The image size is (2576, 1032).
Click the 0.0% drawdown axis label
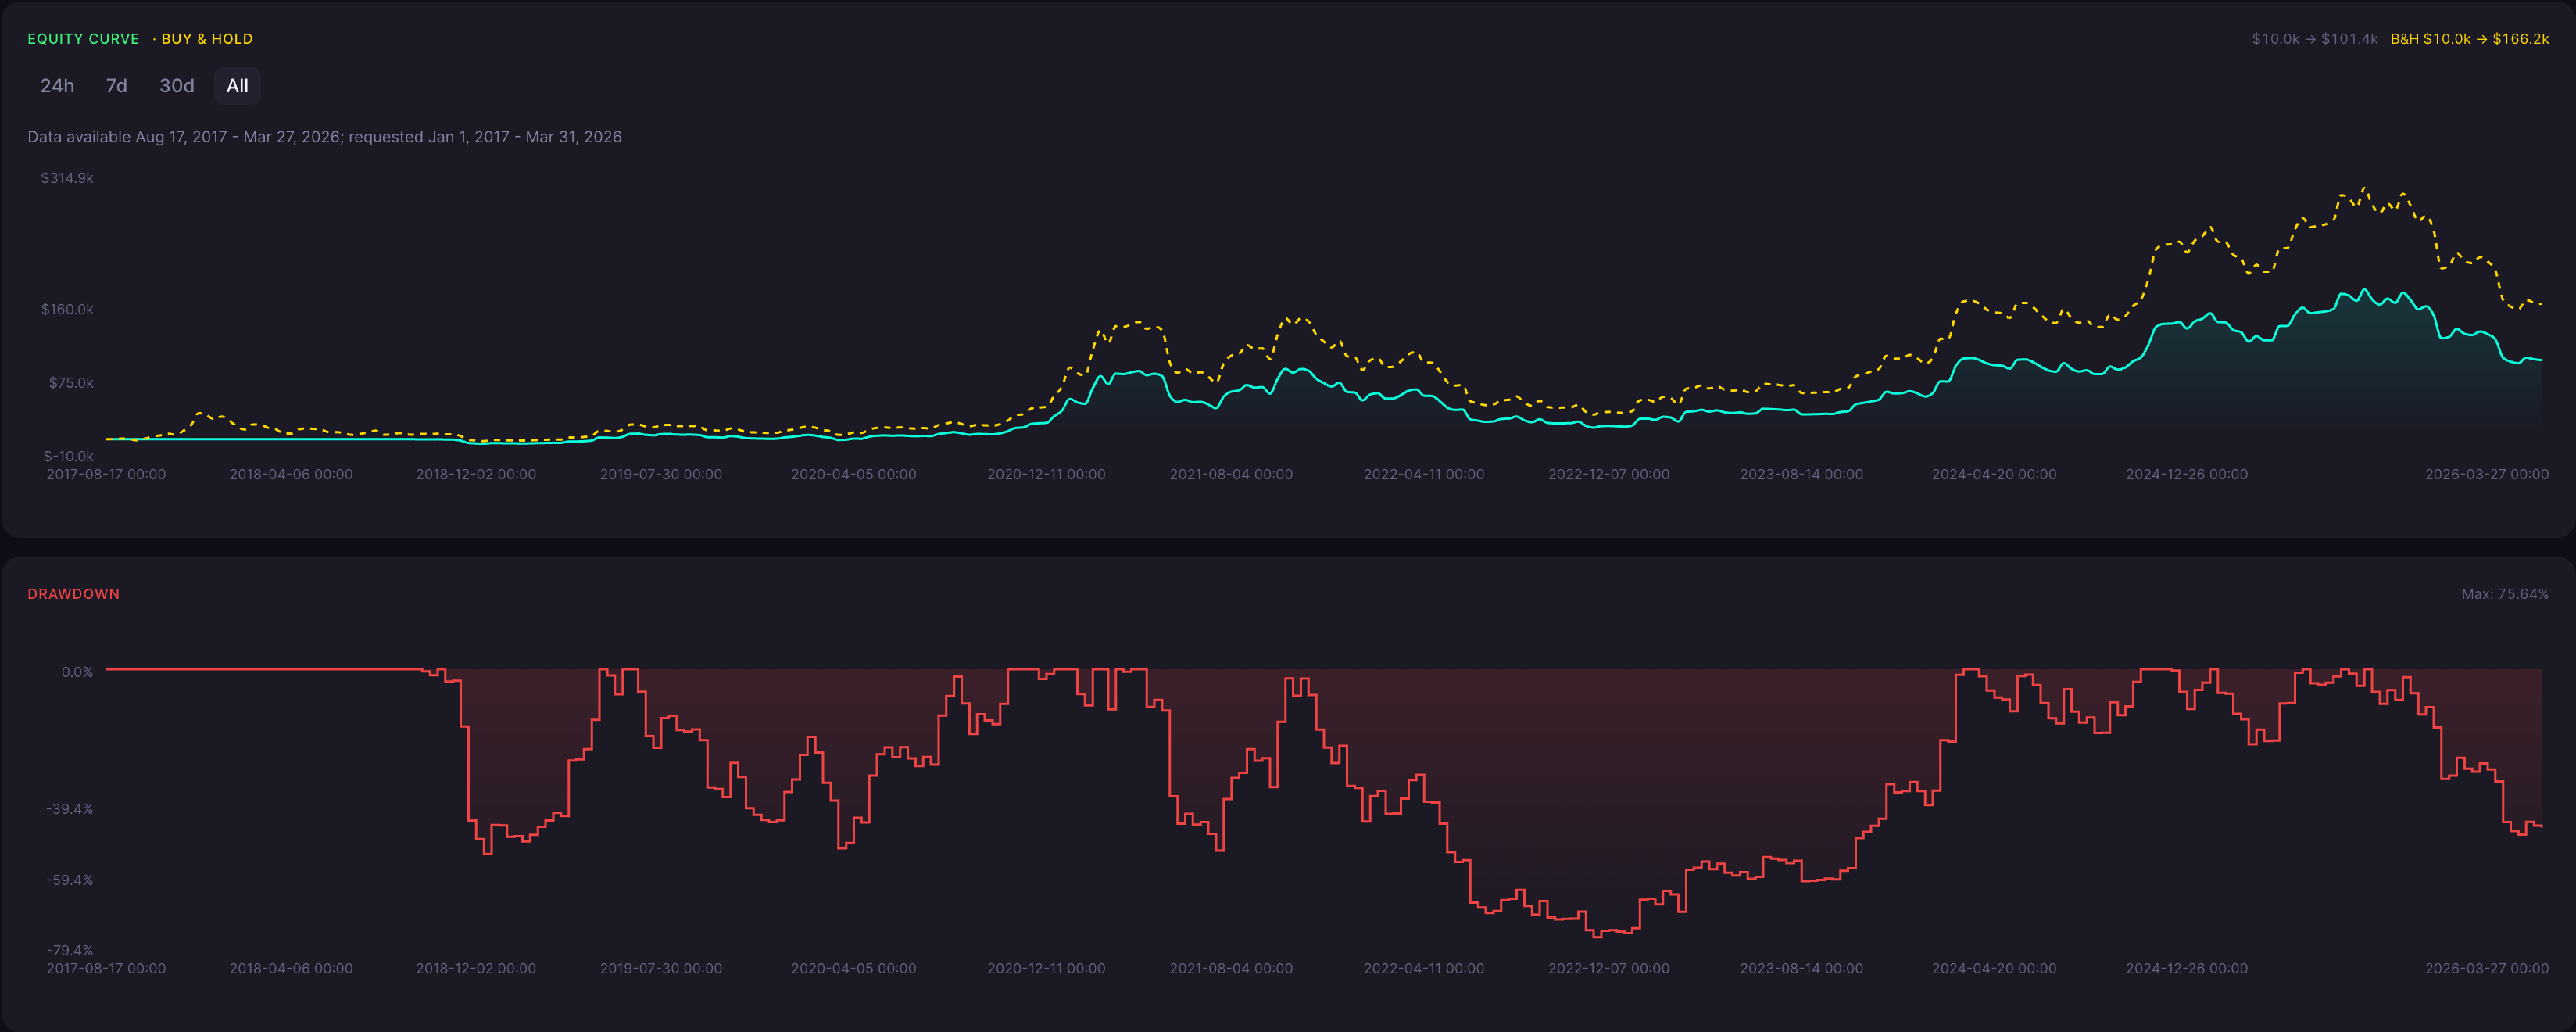click(77, 672)
